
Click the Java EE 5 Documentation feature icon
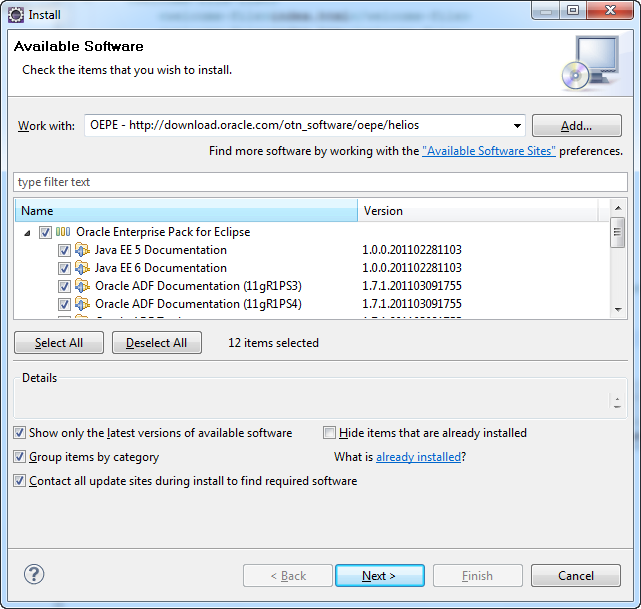pos(82,250)
